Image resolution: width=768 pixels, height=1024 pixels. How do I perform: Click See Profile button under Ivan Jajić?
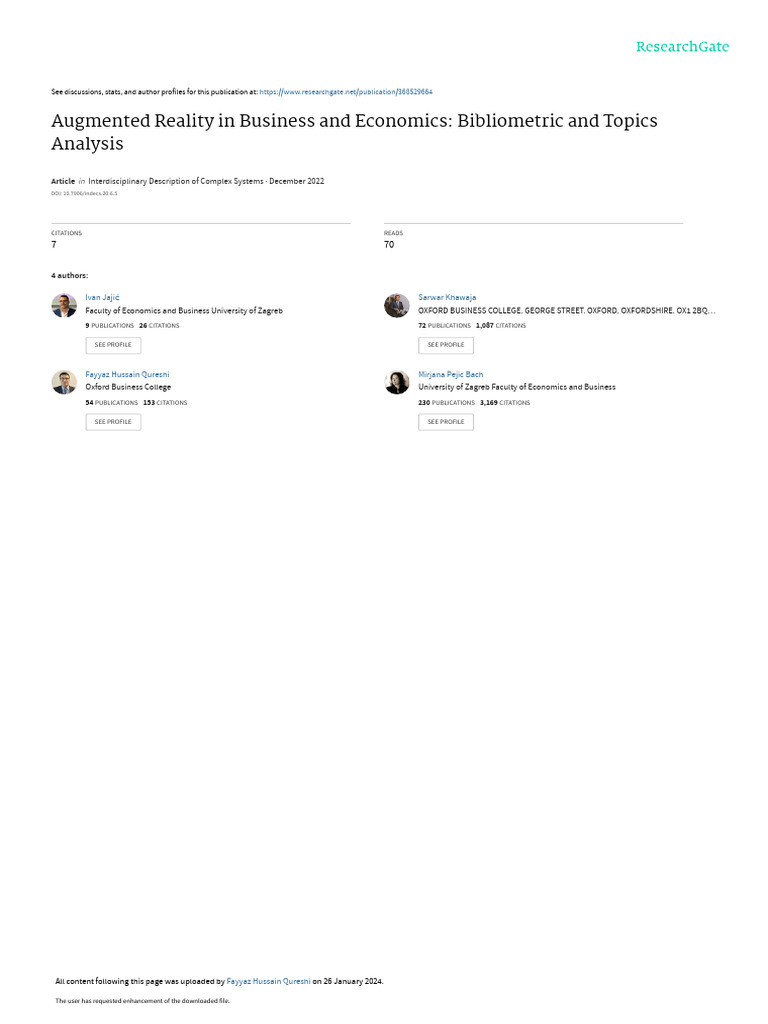click(x=113, y=345)
